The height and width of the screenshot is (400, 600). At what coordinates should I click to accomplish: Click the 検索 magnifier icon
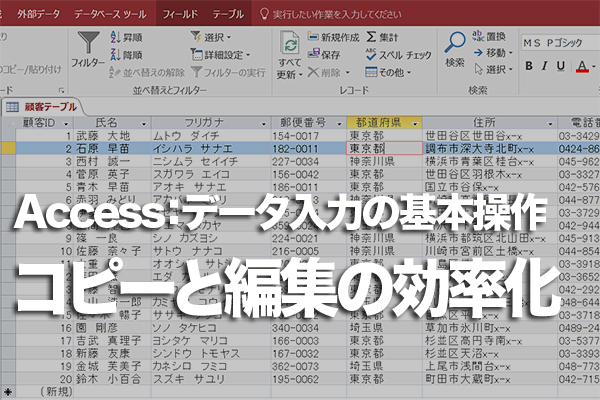coord(455,42)
